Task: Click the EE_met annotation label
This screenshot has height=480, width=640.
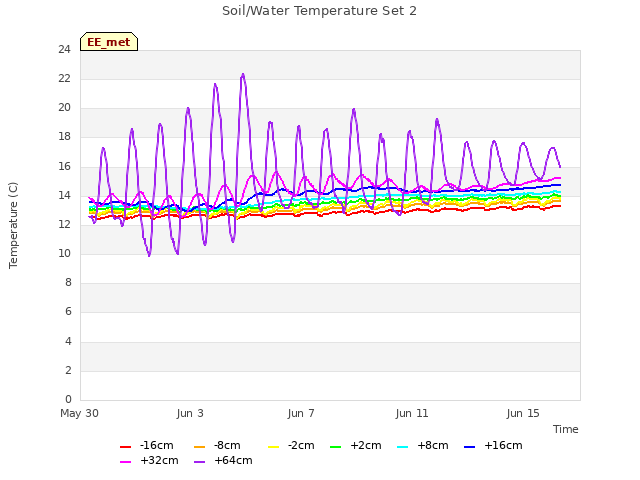Action: coord(109,42)
